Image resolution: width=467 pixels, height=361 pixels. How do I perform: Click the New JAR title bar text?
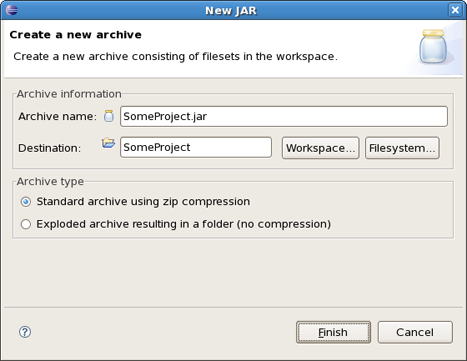point(231,11)
